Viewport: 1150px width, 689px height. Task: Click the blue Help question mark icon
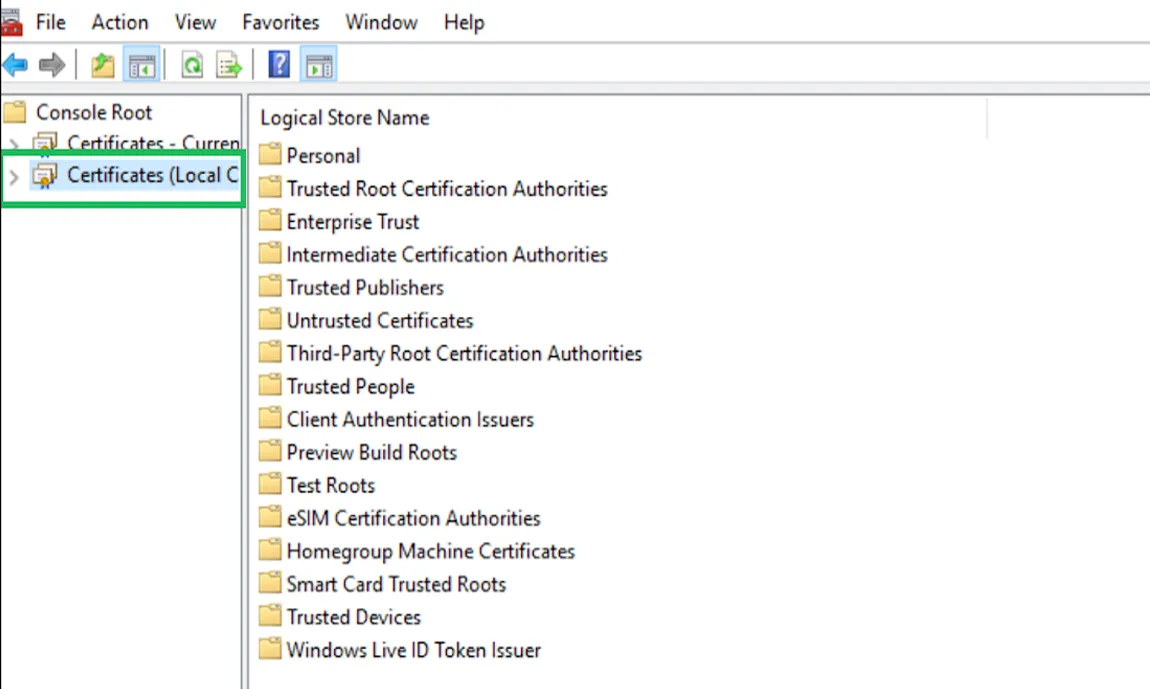[280, 66]
